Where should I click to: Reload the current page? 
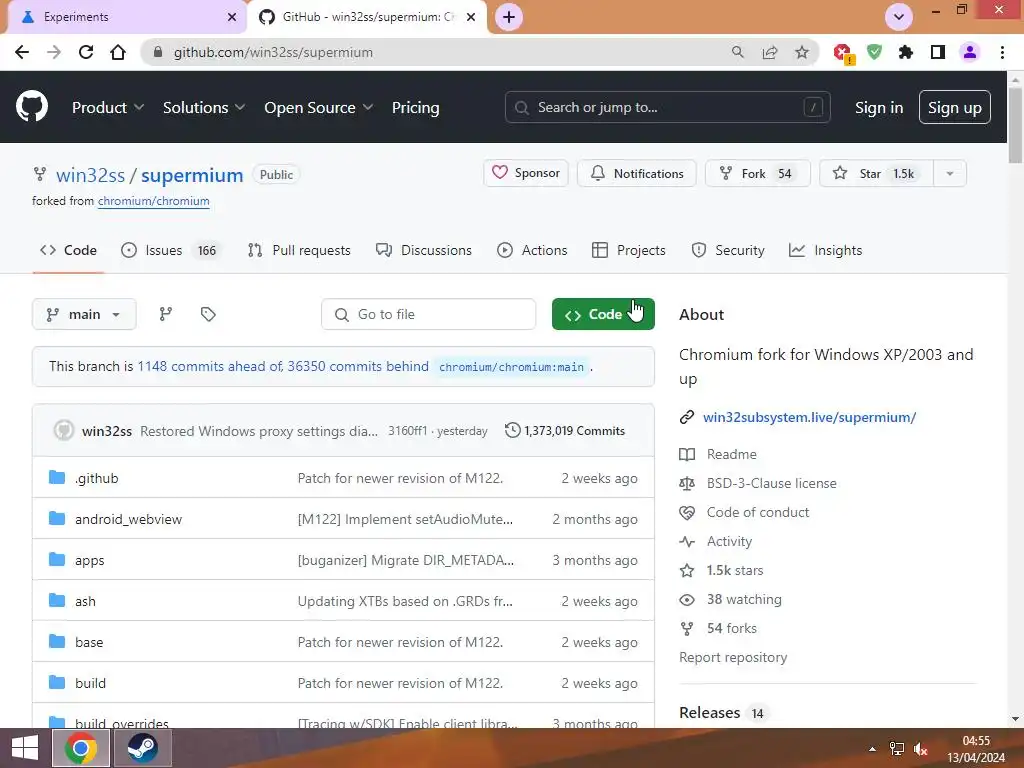tap(86, 52)
